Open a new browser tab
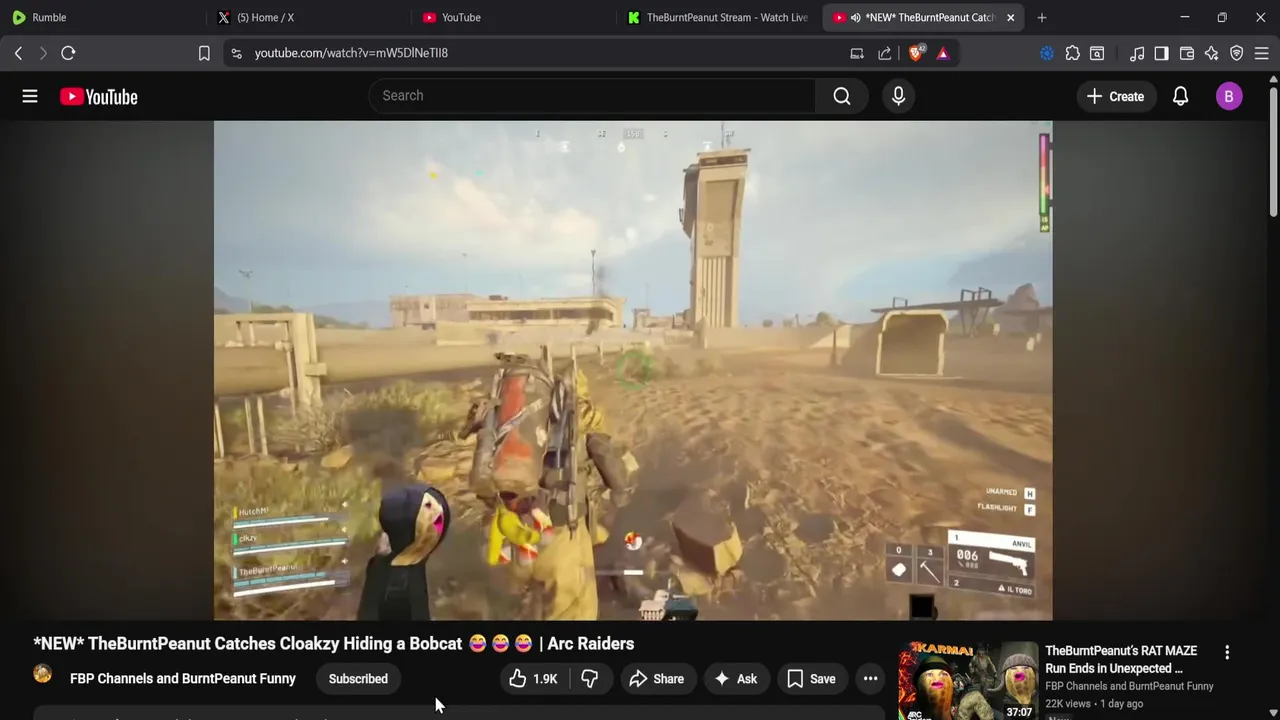The height and width of the screenshot is (720, 1280). tap(1042, 17)
